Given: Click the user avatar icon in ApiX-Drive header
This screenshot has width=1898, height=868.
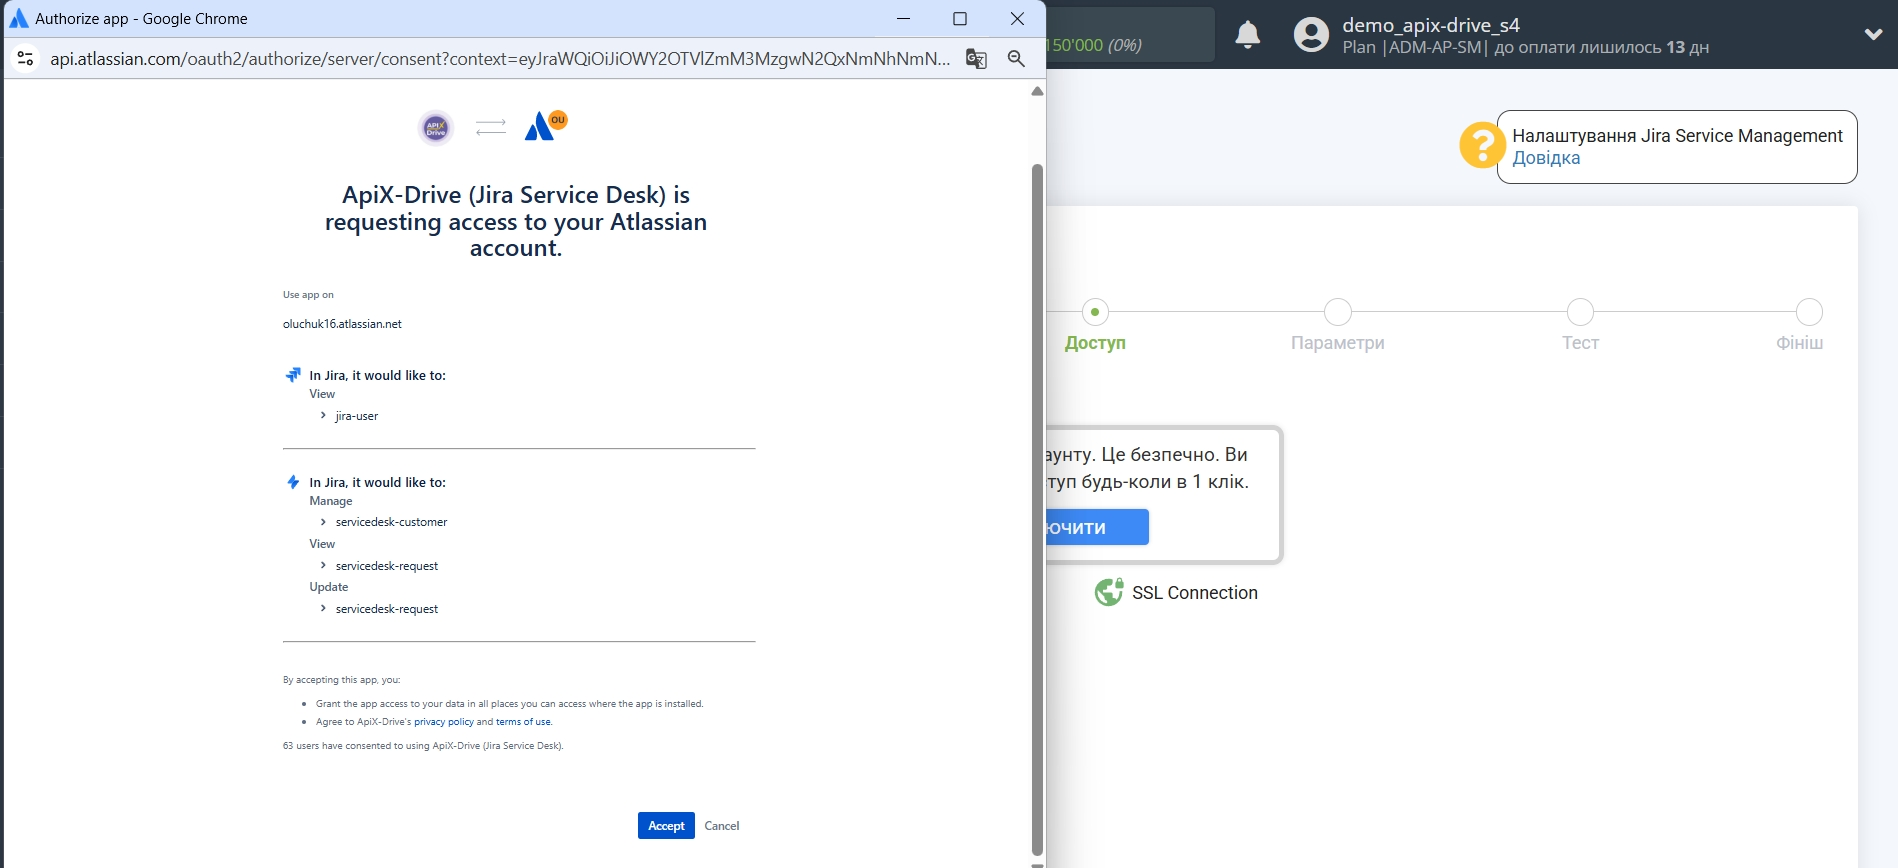Looking at the screenshot, I should pyautogui.click(x=1311, y=35).
